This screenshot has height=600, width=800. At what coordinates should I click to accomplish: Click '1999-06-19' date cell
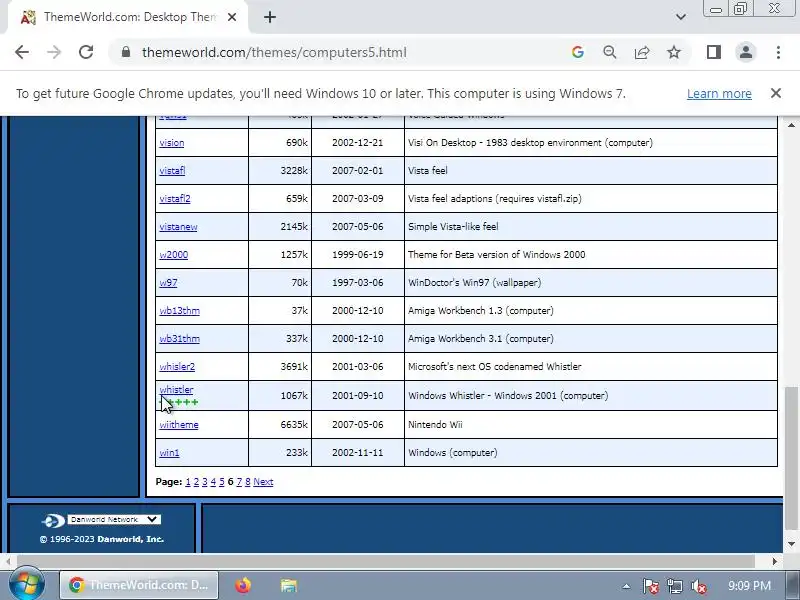(358, 255)
